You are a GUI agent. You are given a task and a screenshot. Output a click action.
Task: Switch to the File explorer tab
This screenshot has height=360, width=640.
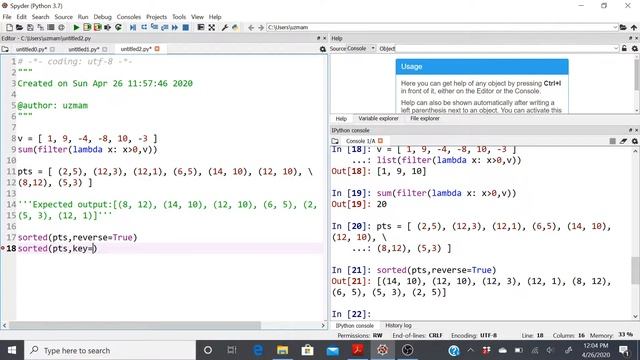pos(424,118)
